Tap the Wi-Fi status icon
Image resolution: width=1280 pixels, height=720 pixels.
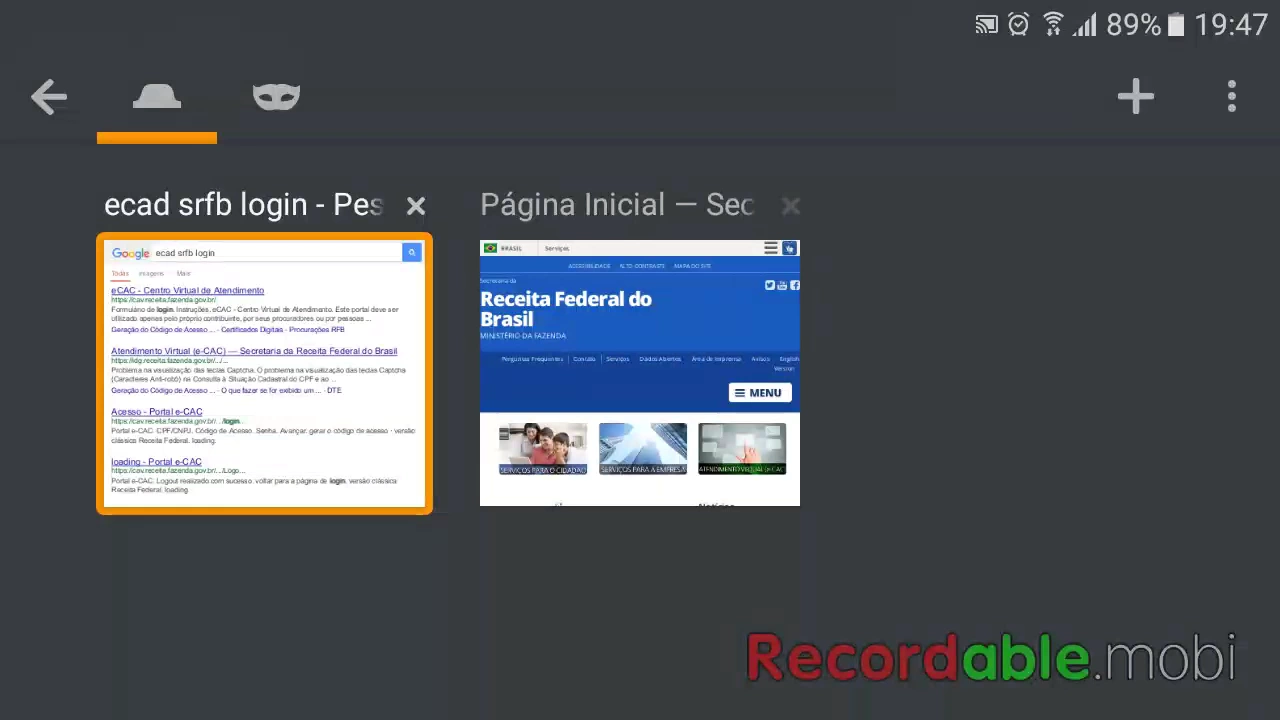[1052, 25]
